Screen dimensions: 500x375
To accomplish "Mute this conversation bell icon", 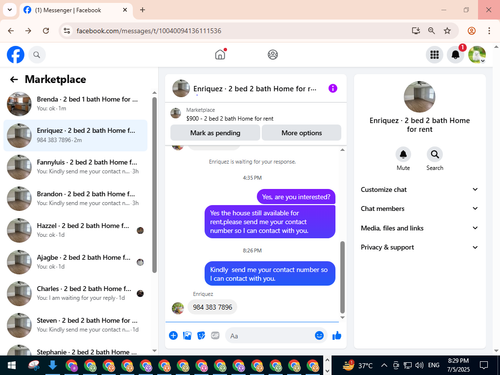I will pos(403,154).
